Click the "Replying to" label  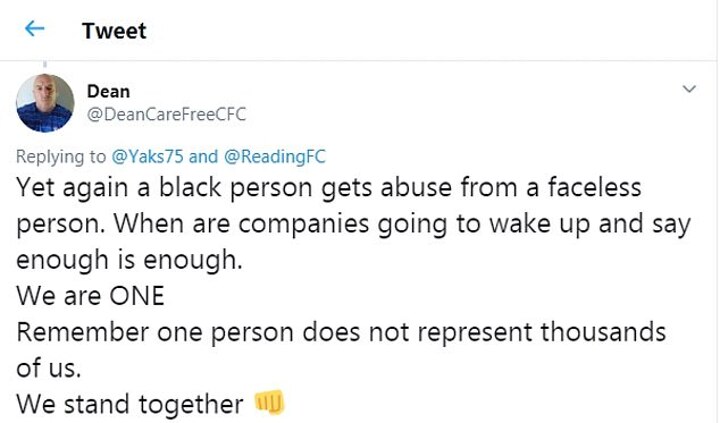(58, 157)
